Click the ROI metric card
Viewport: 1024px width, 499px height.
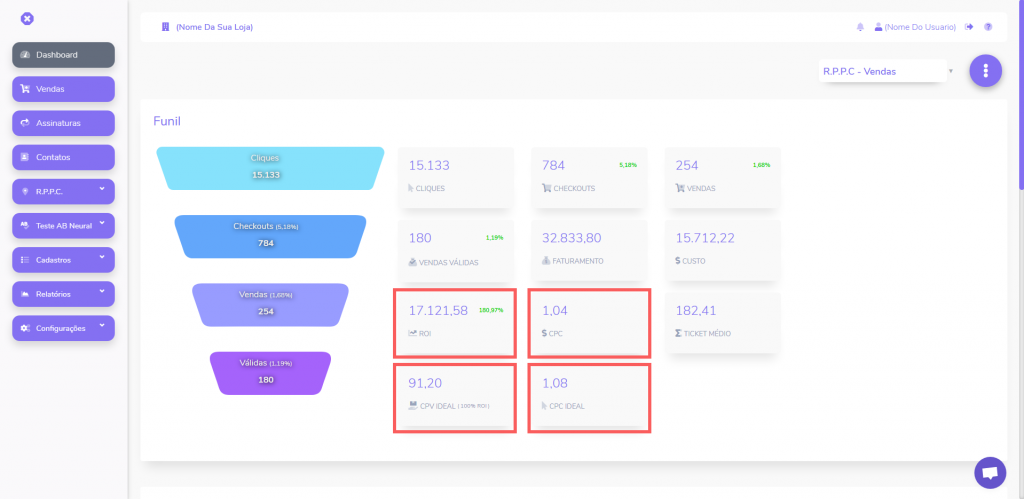pyautogui.click(x=455, y=322)
